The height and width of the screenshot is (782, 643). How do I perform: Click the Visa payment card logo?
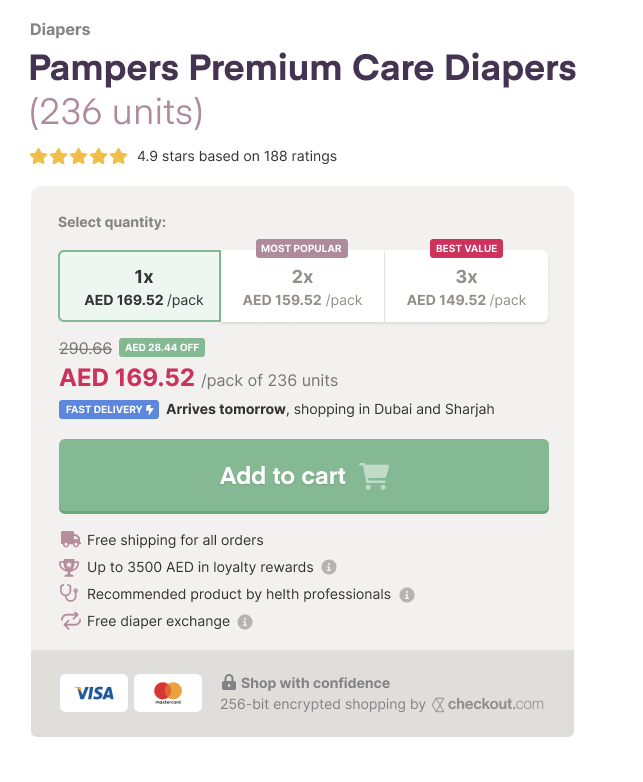94,693
